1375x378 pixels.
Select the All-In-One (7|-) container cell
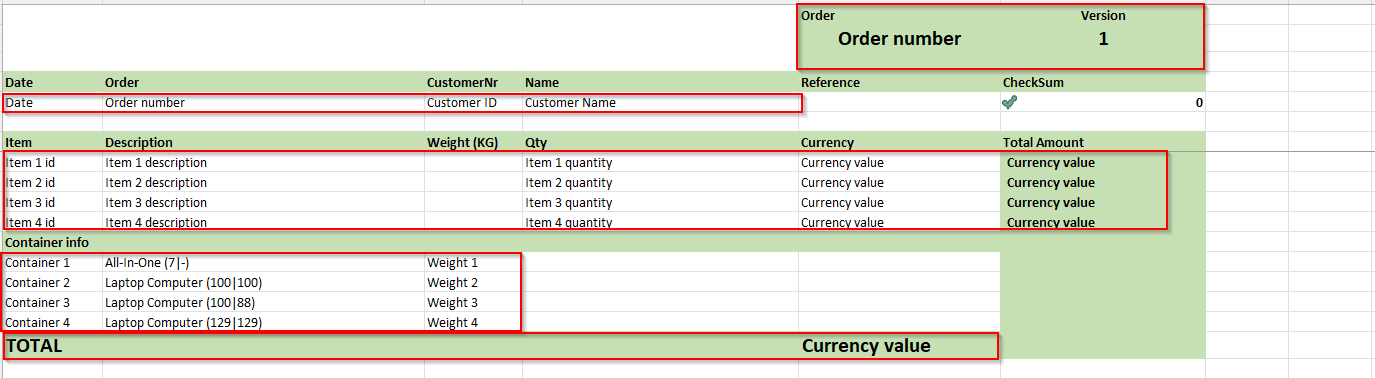coord(263,262)
